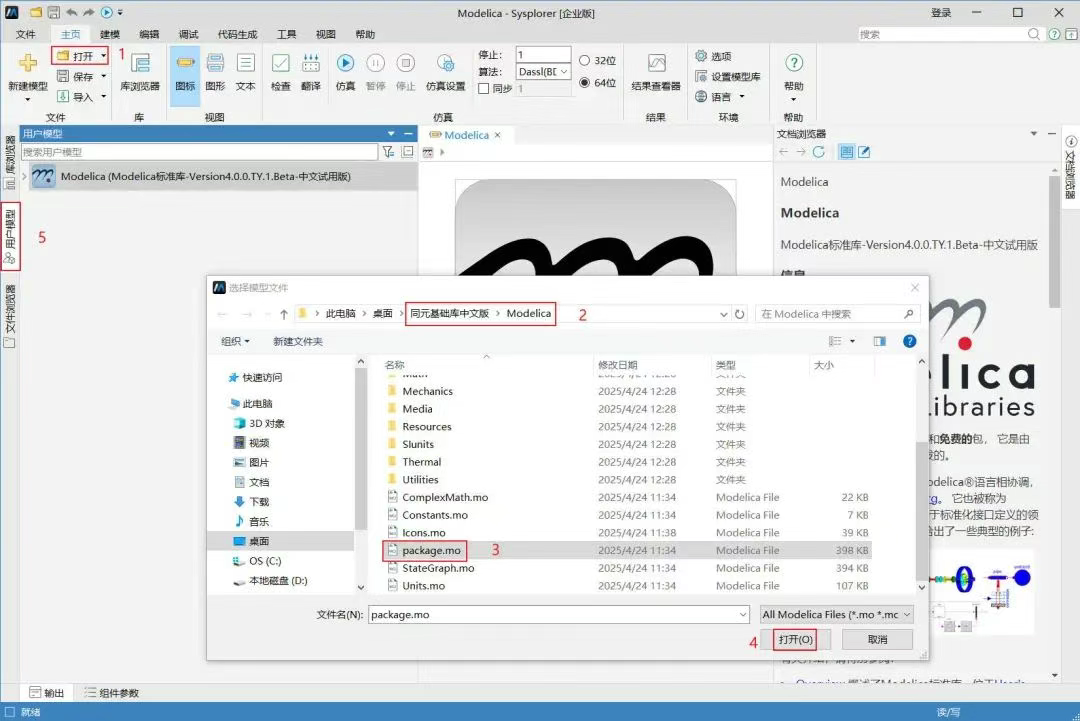
Task: Click Set Model Library (设置模型库)
Action: [x=728, y=76]
